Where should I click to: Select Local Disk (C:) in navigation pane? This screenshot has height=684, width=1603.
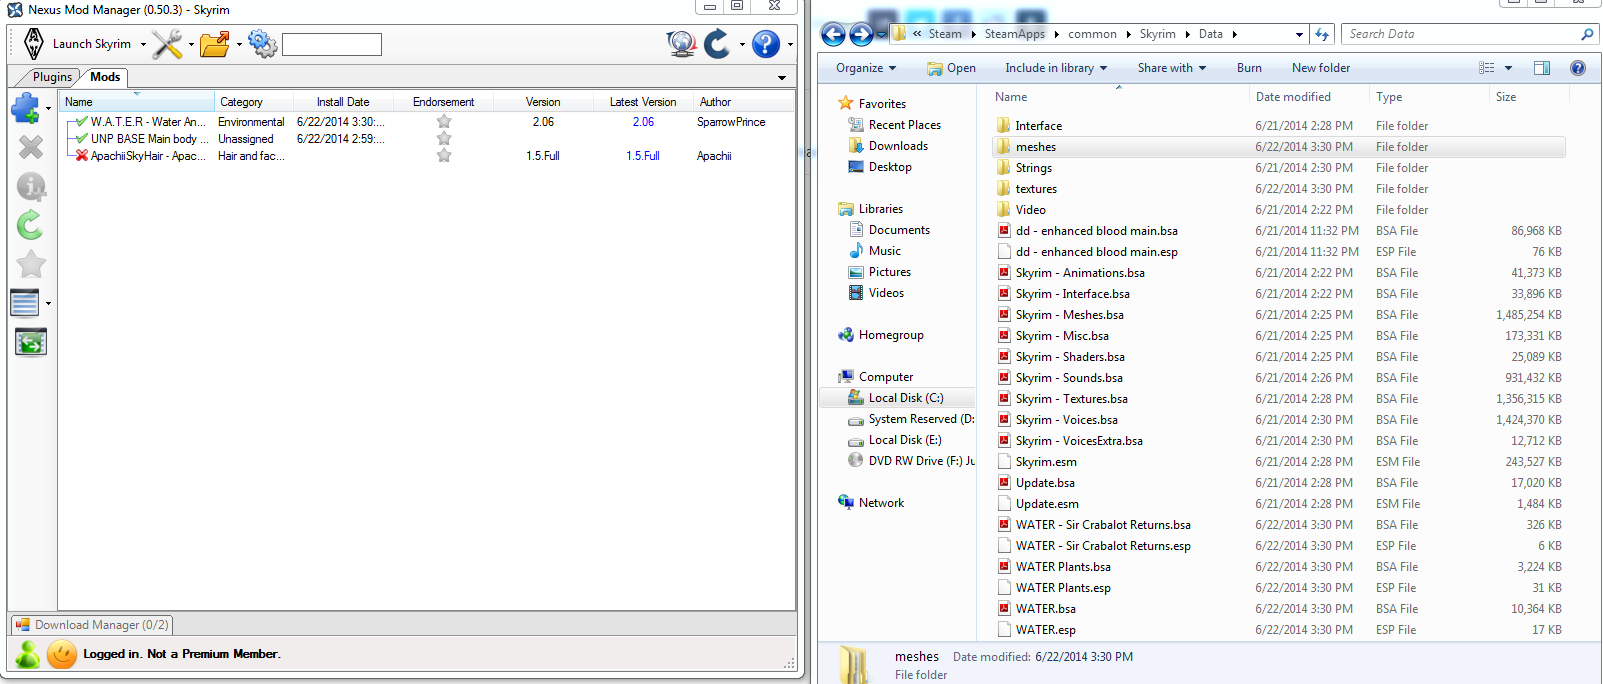pos(906,398)
